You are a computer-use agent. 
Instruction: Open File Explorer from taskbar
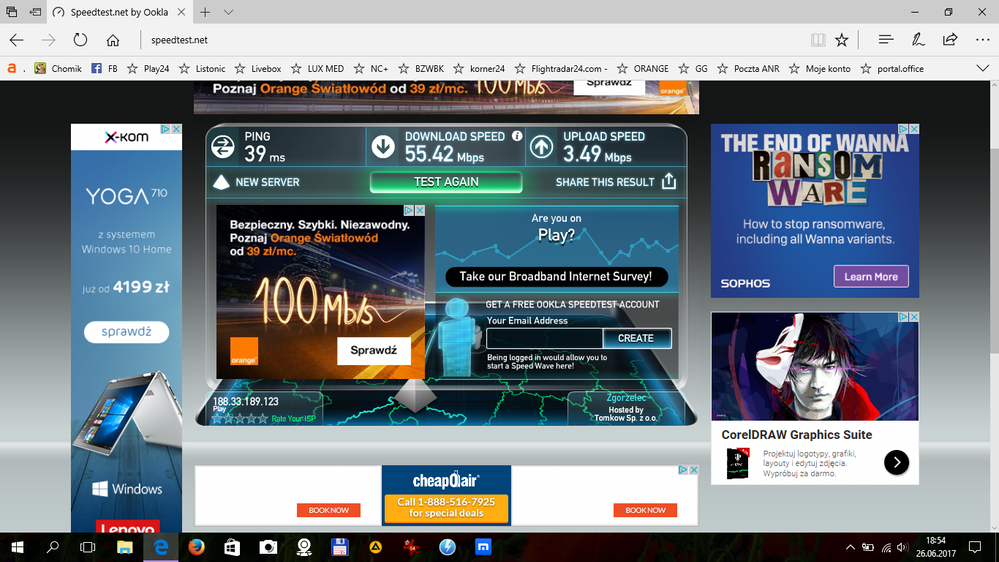pyautogui.click(x=124, y=547)
